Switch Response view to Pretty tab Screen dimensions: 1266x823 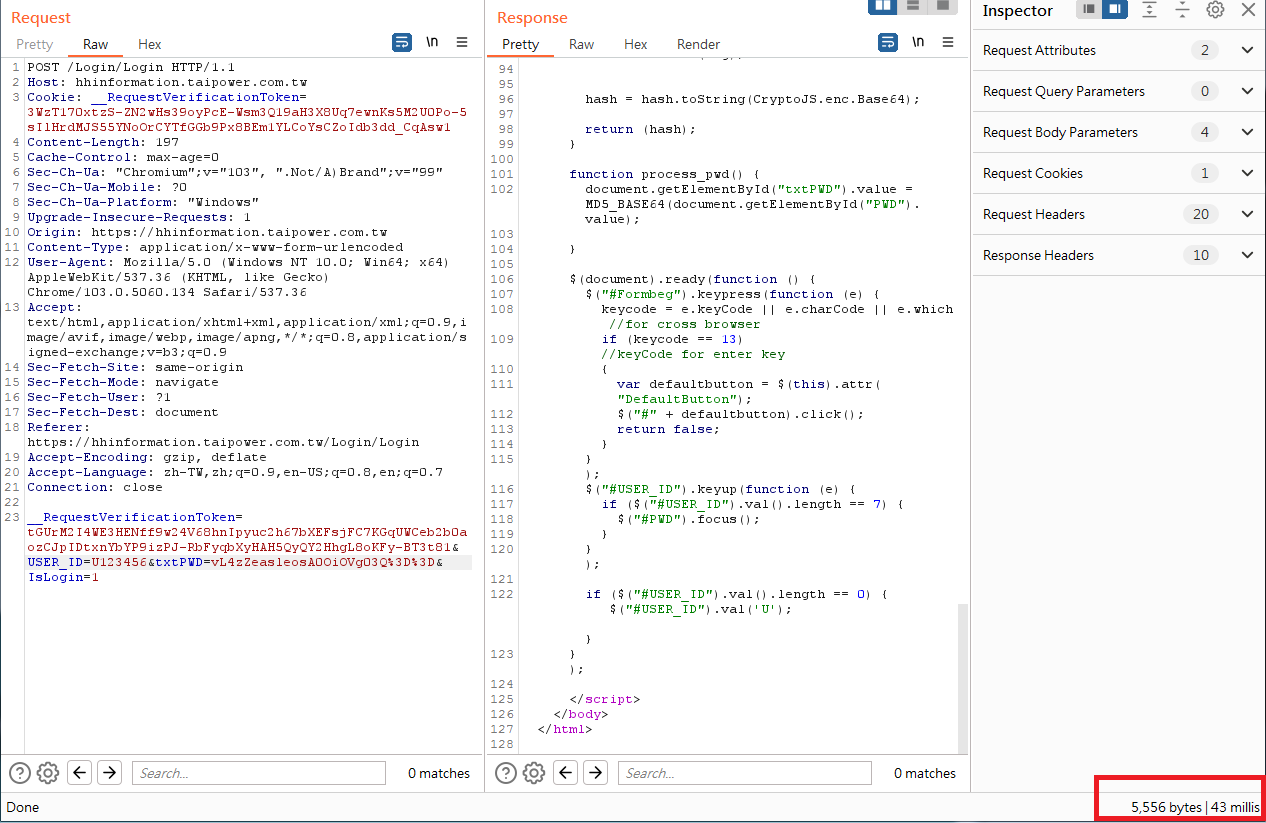[x=520, y=44]
